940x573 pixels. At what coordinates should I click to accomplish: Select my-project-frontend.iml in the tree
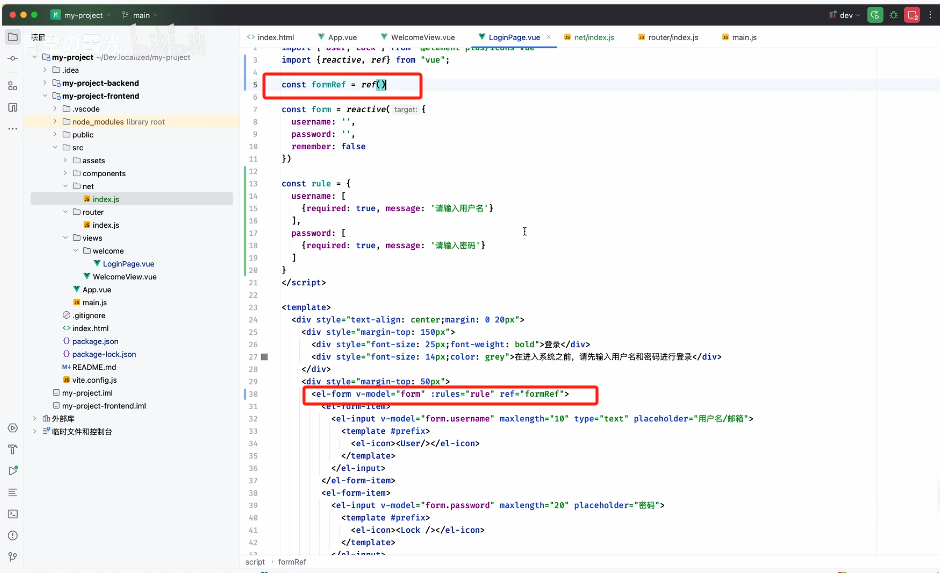(x=100, y=406)
